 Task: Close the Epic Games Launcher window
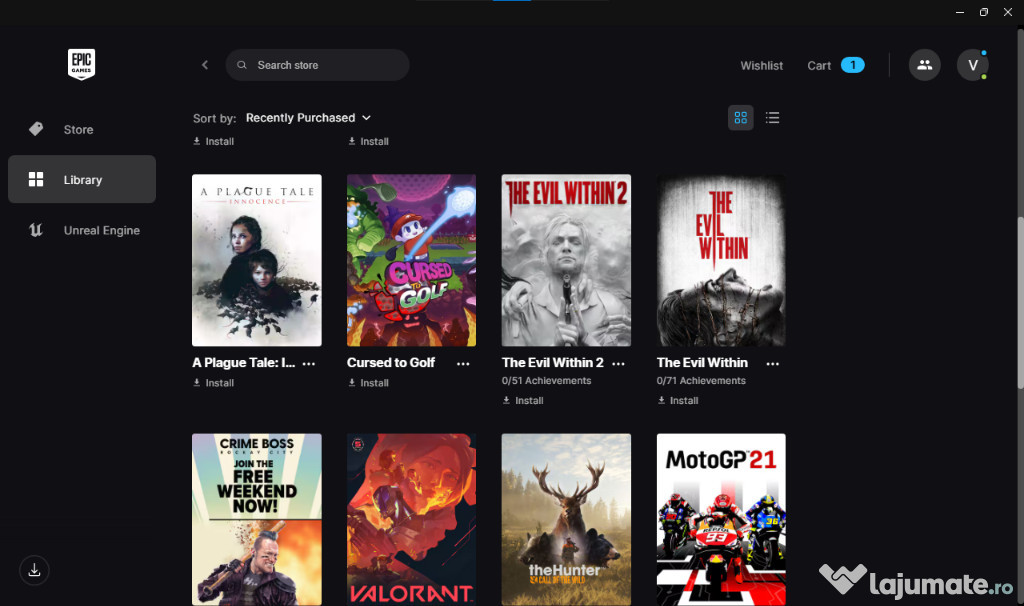(x=1008, y=12)
